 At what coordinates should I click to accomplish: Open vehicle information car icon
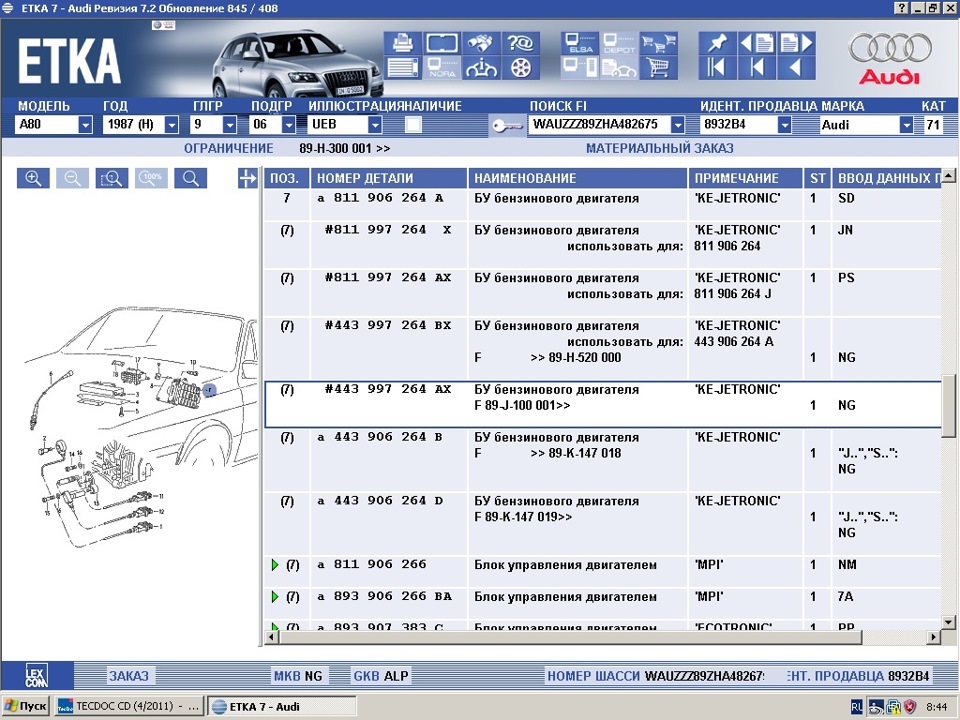pos(481,68)
